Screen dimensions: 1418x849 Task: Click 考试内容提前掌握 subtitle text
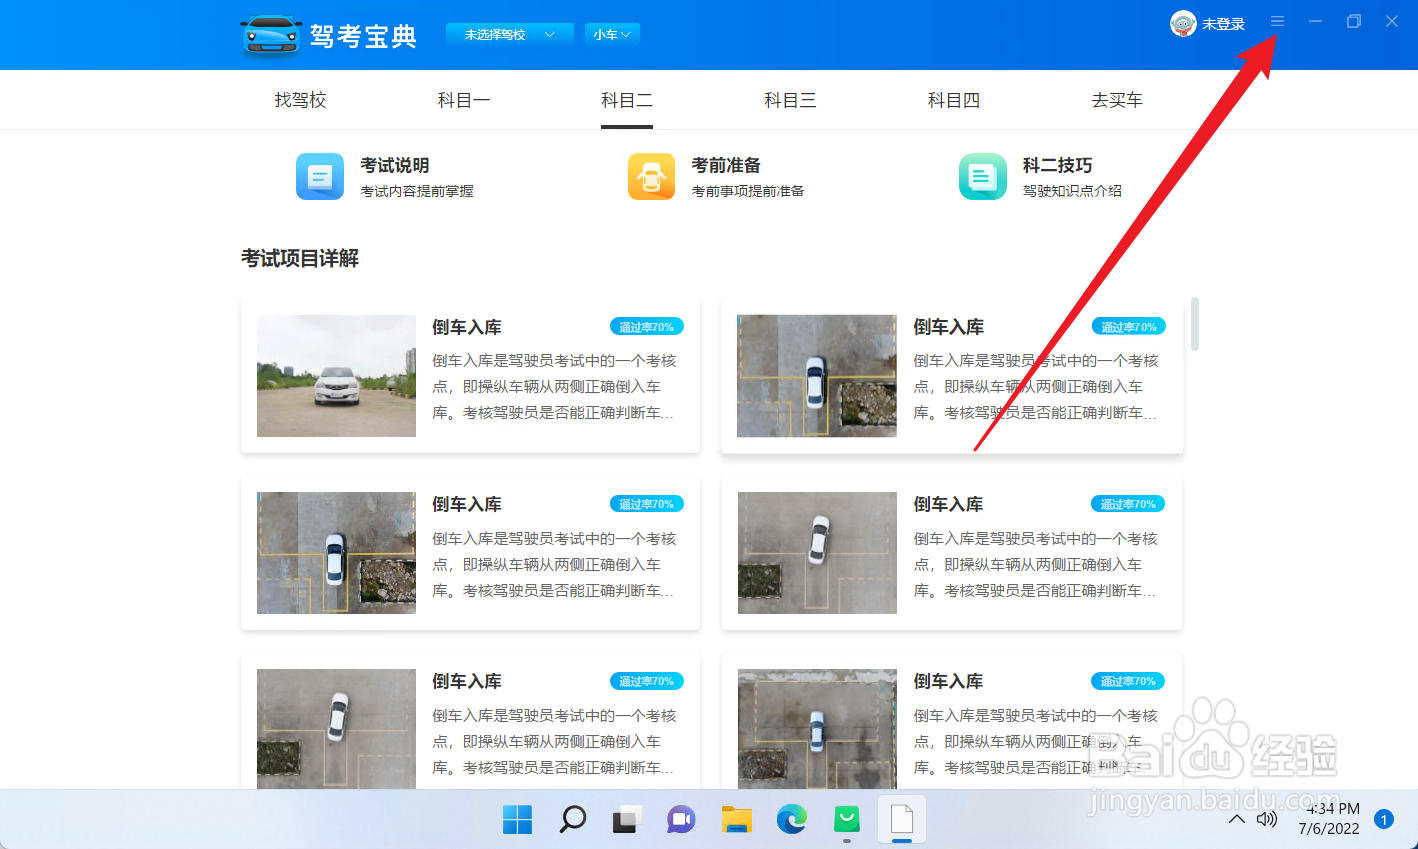(x=417, y=191)
